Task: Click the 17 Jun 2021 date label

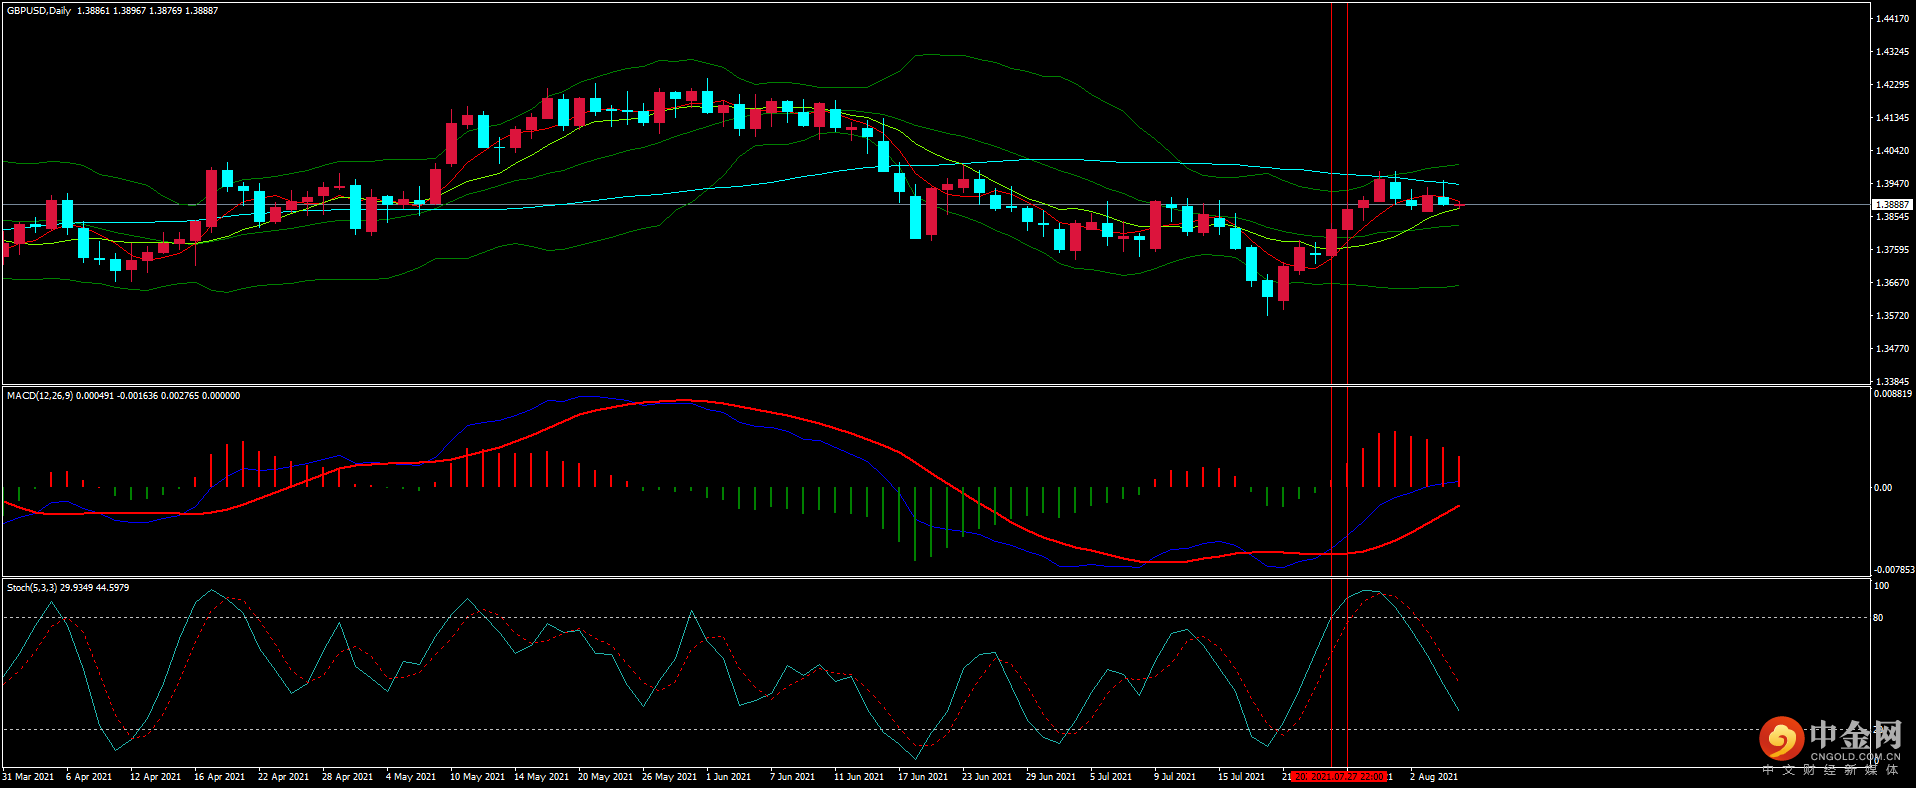Action: point(922,777)
